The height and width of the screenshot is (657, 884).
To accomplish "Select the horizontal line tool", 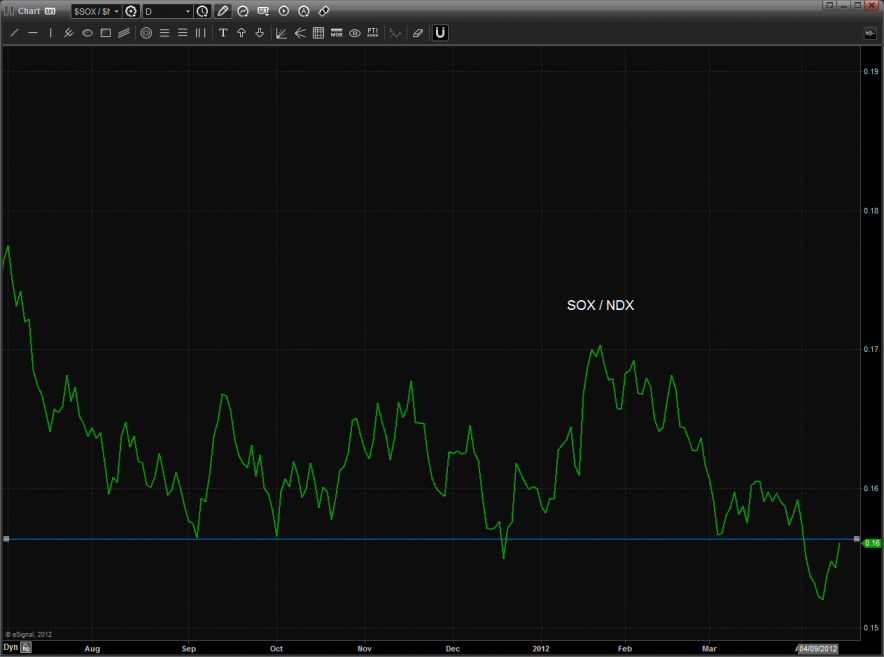I will [33, 33].
